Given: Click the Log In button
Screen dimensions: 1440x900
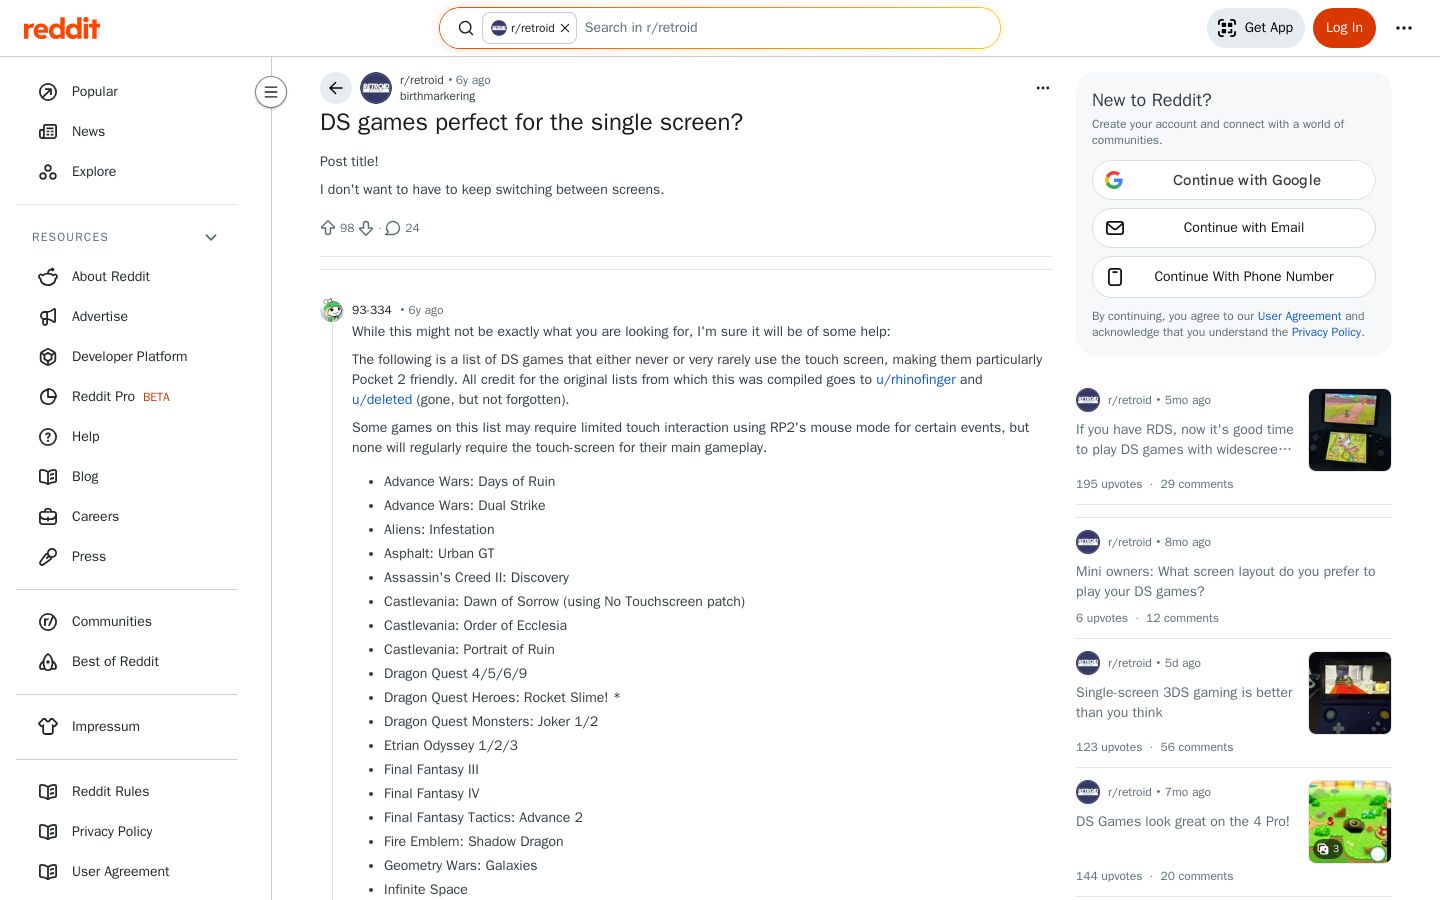Looking at the screenshot, I should coord(1344,28).
